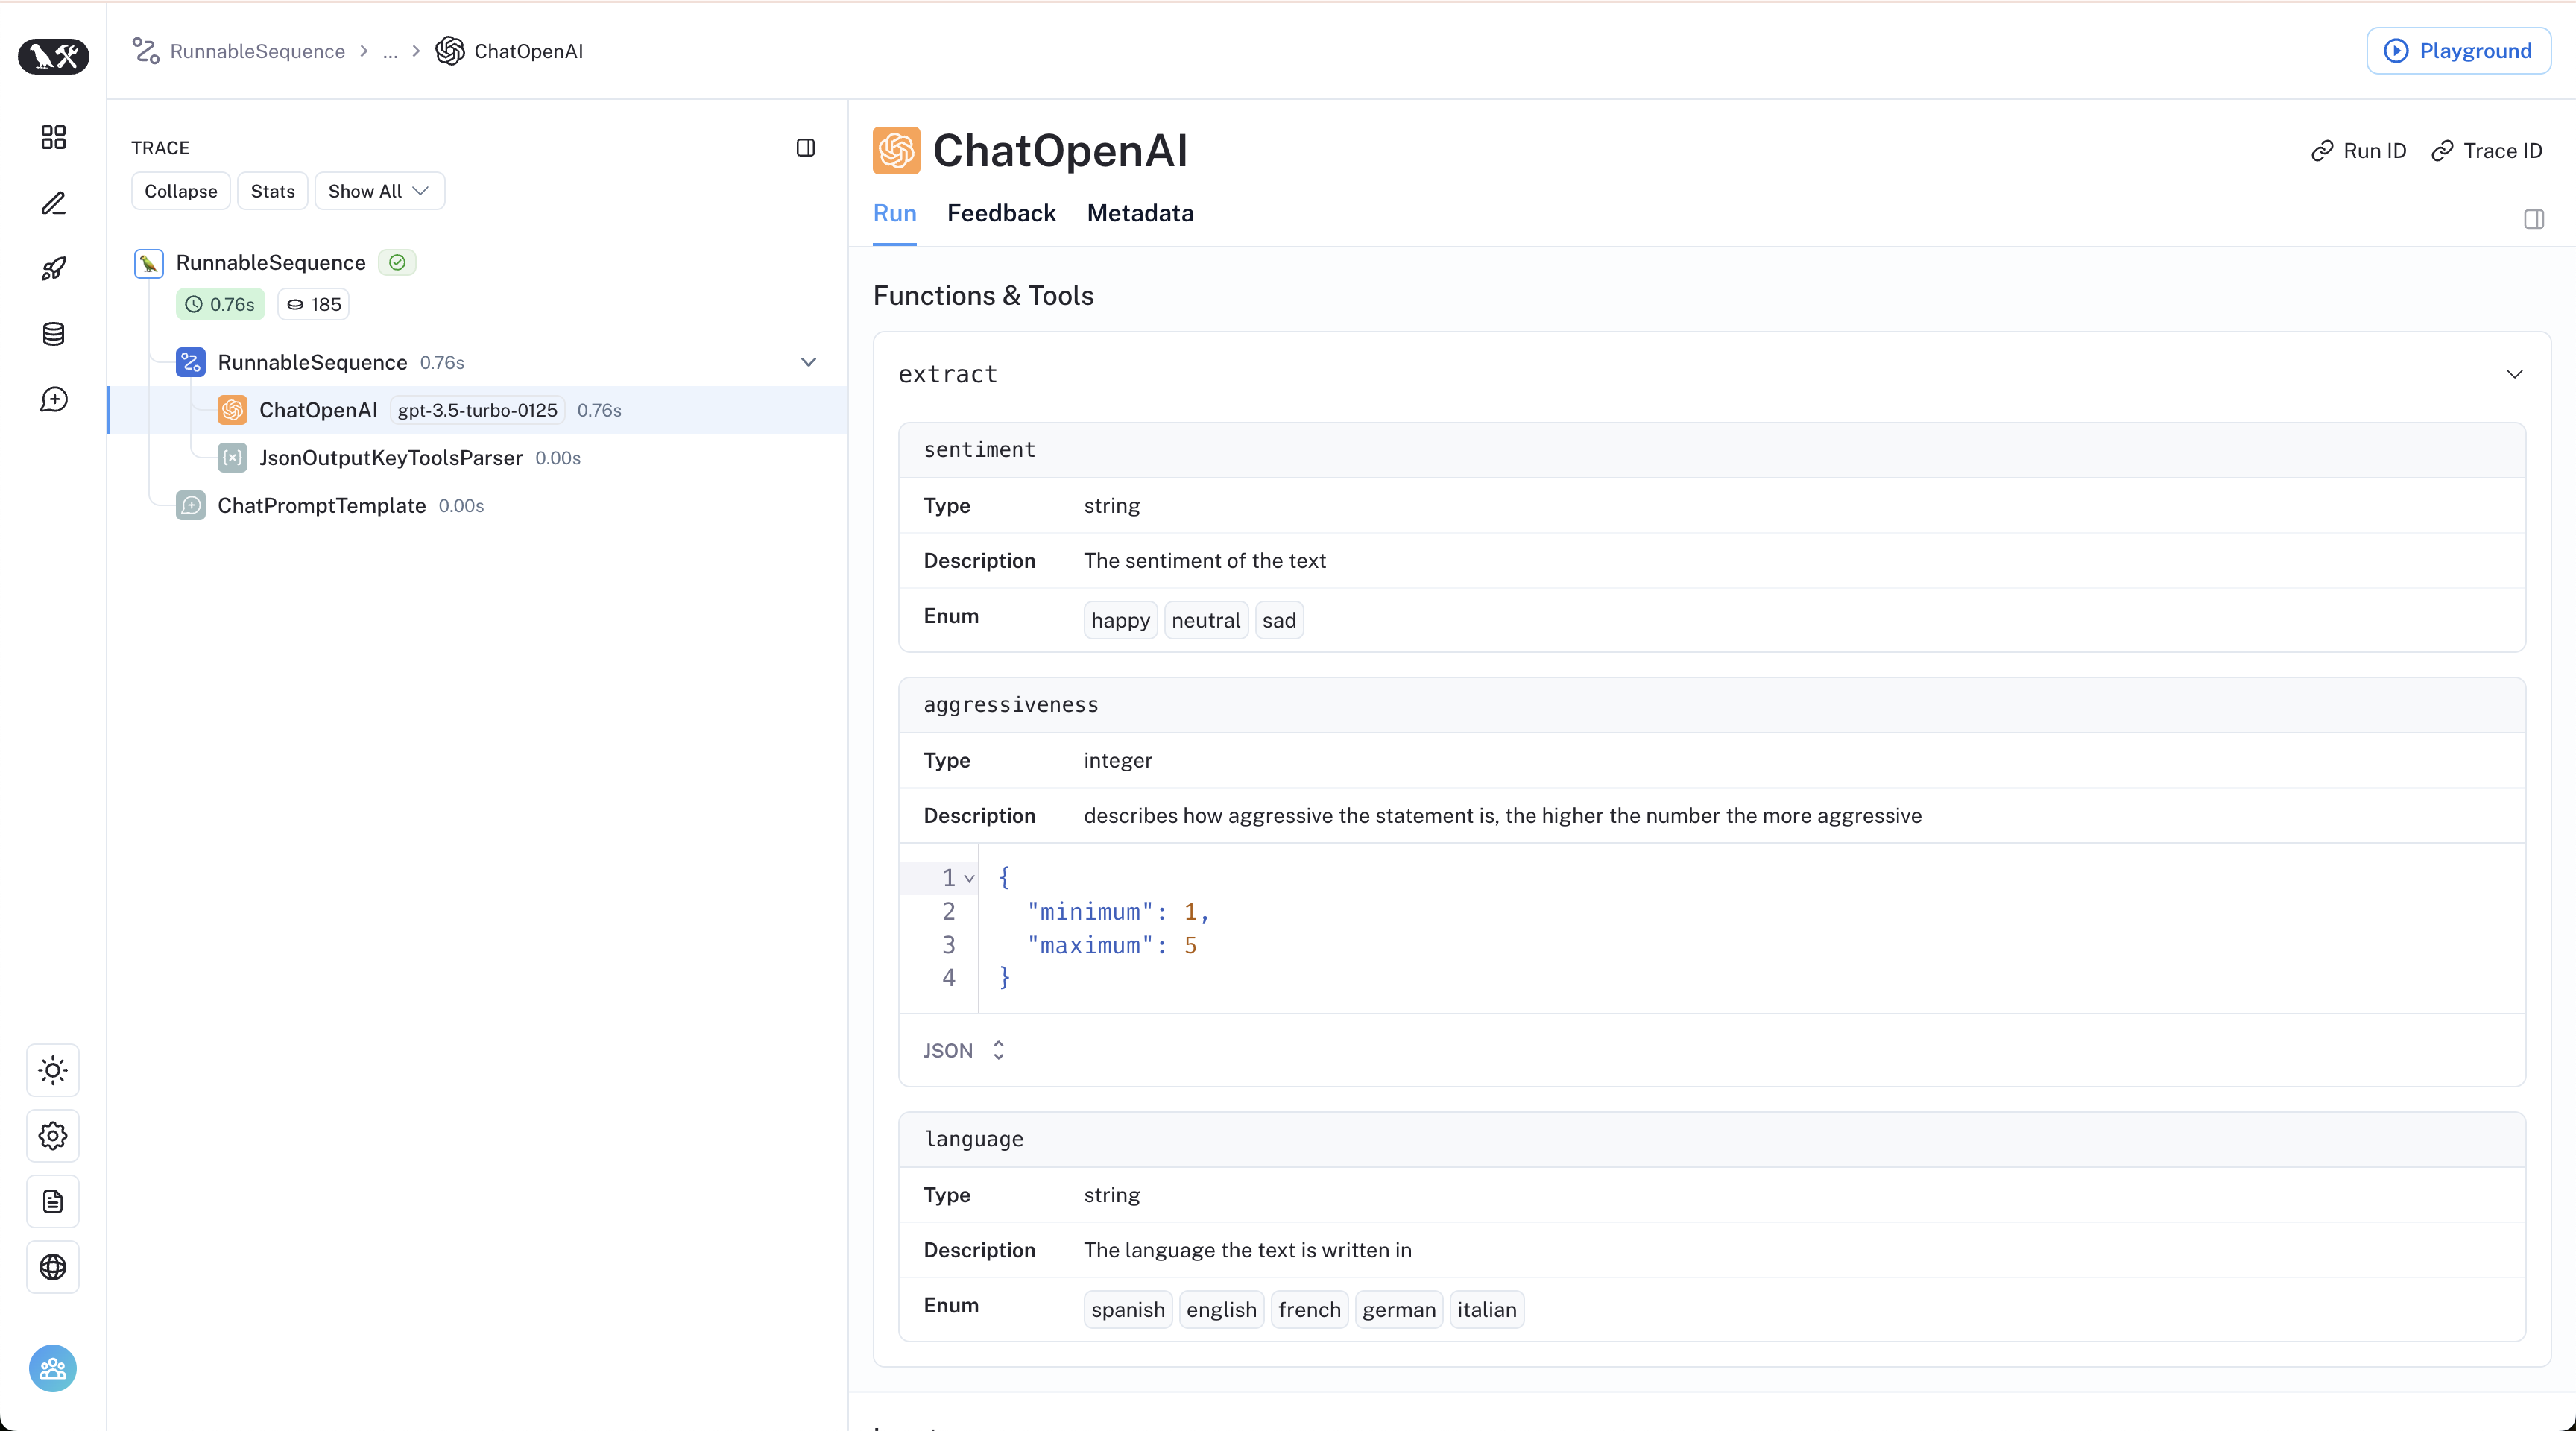Click the chat-plus feedback icon in sidebar
Image resolution: width=2576 pixels, height=1431 pixels.
coord(53,400)
